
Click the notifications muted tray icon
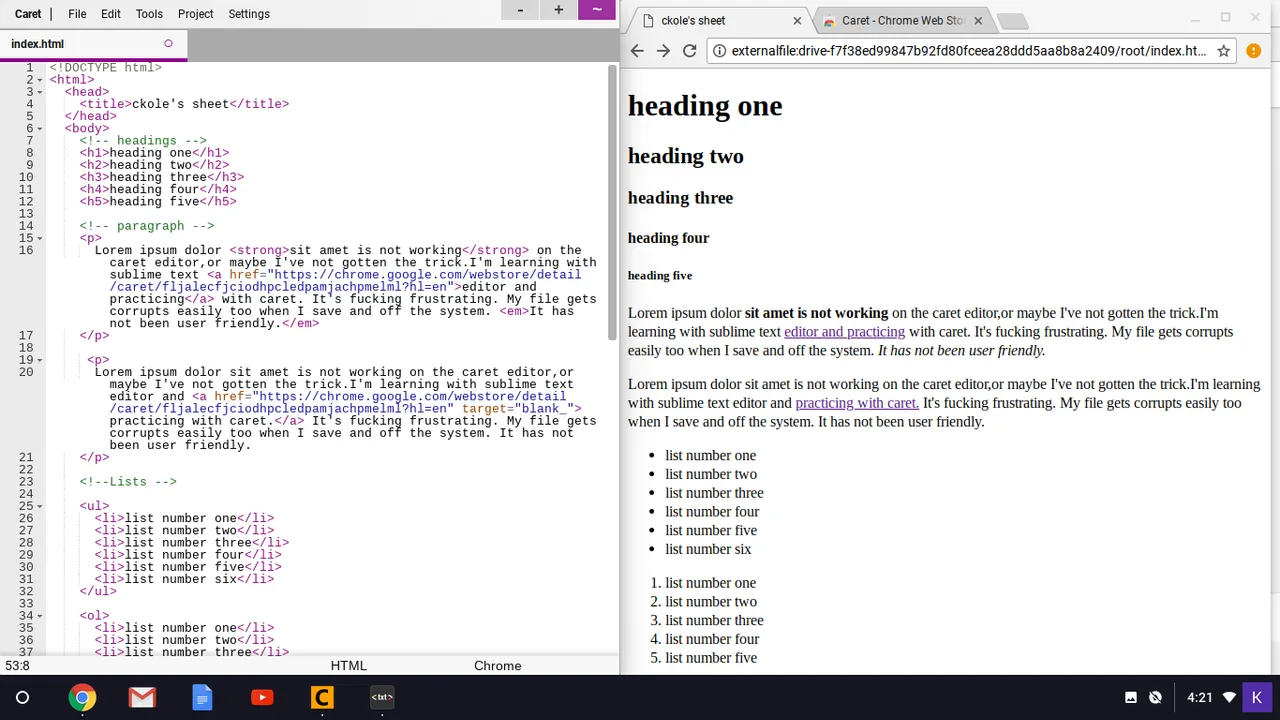[1155, 698]
